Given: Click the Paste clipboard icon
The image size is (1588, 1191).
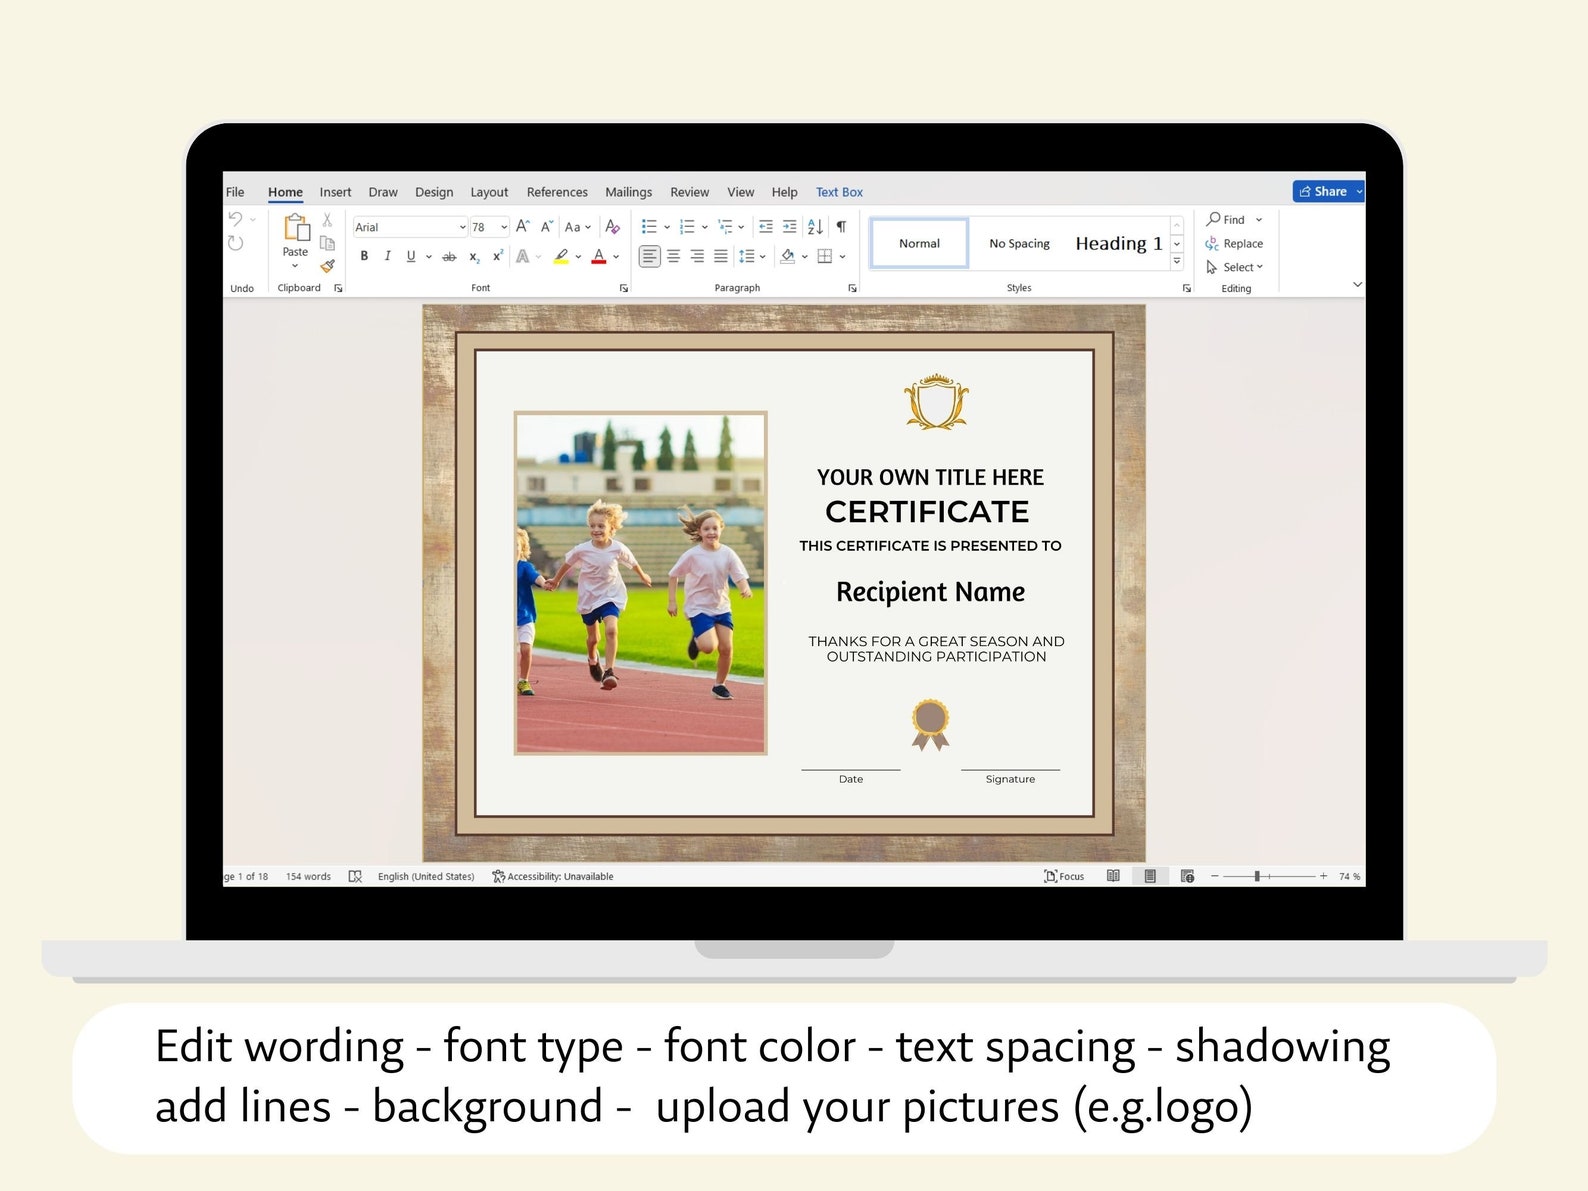Looking at the screenshot, I should click(x=296, y=228).
